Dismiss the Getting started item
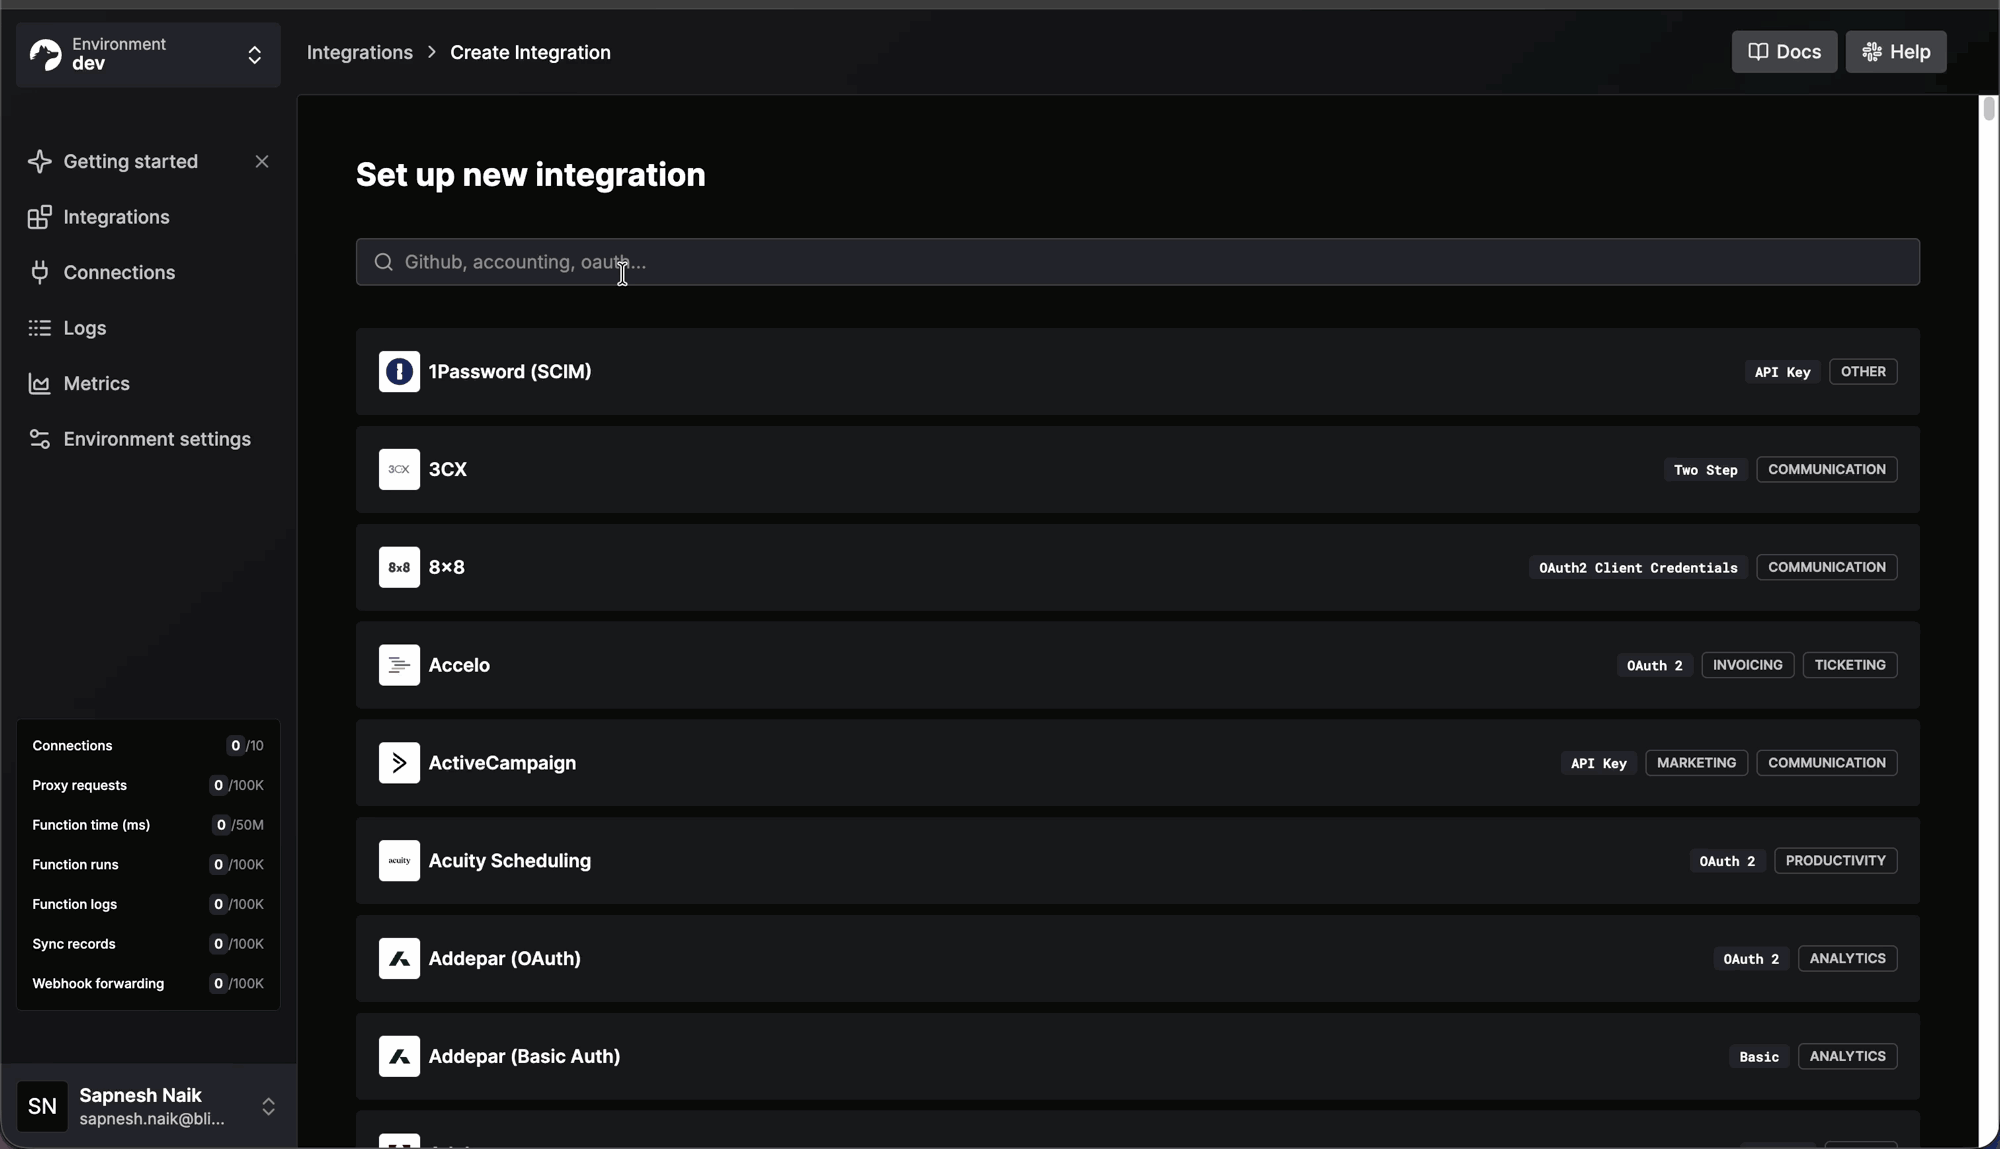Viewport: 2000px width, 1149px height. pos(262,162)
